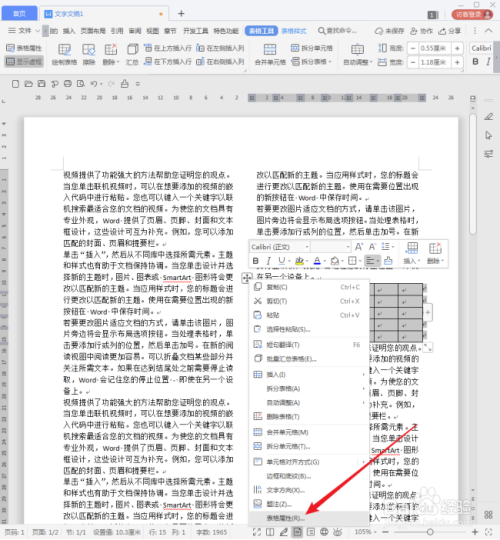The image size is (500, 540).
Task: Click the undo arrow icon
Action: click(x=94, y=84)
